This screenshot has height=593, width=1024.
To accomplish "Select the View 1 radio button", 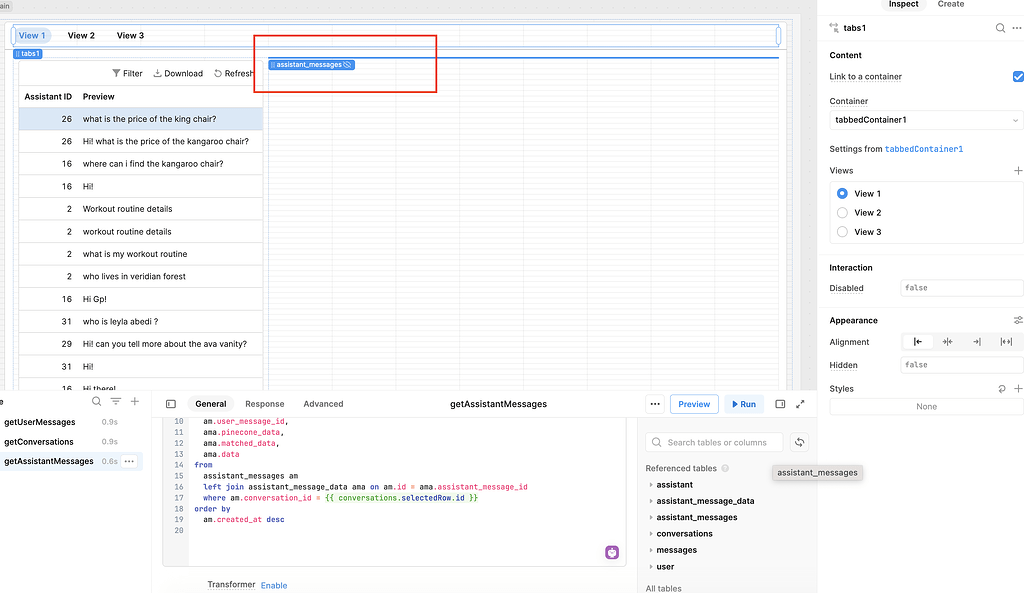I will [x=842, y=193].
